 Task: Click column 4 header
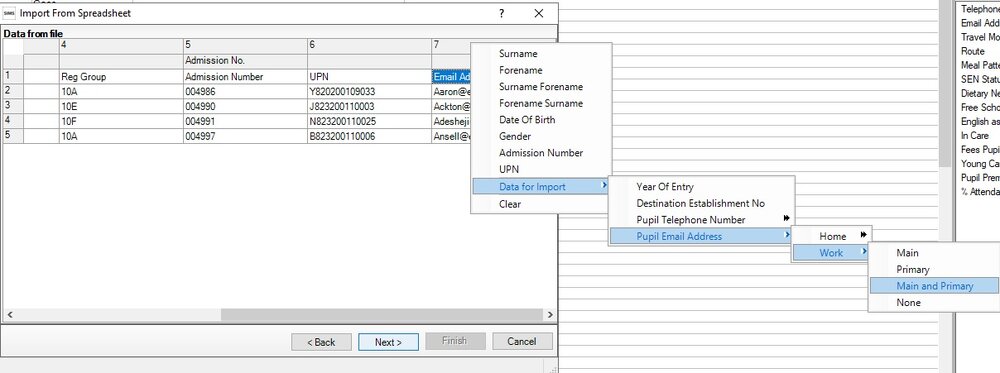121,45
